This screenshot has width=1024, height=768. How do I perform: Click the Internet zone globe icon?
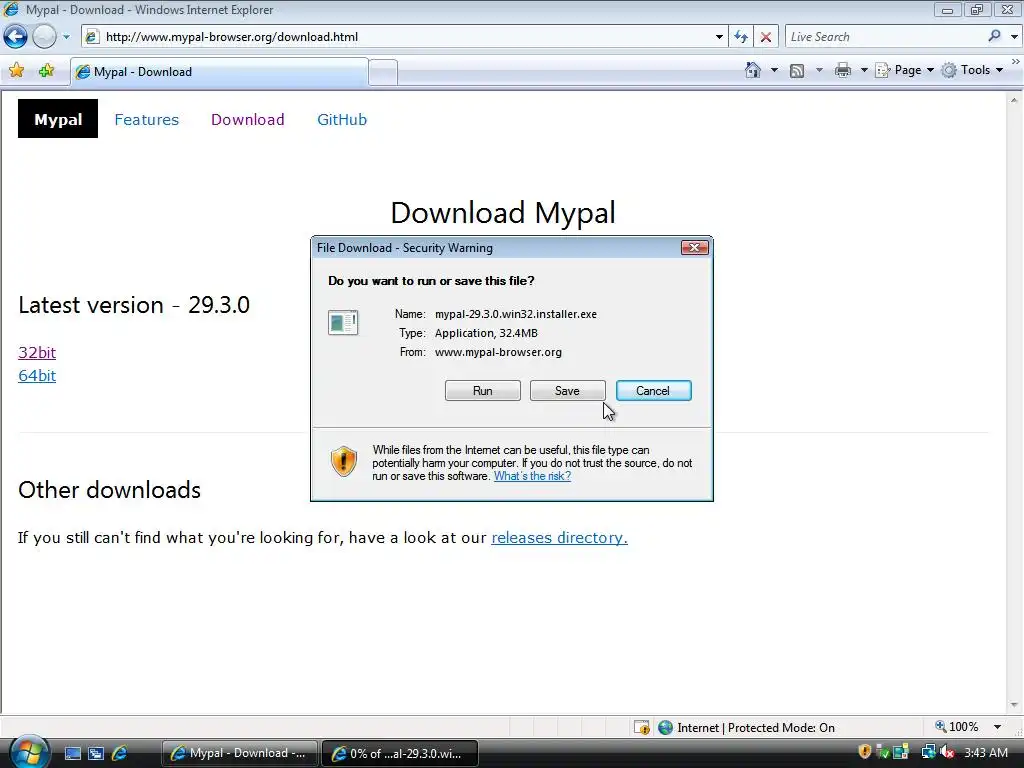[665, 728]
